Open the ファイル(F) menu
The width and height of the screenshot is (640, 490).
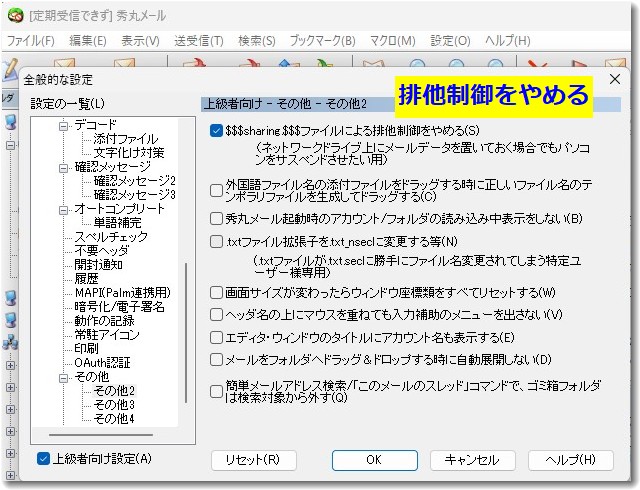tap(31, 41)
